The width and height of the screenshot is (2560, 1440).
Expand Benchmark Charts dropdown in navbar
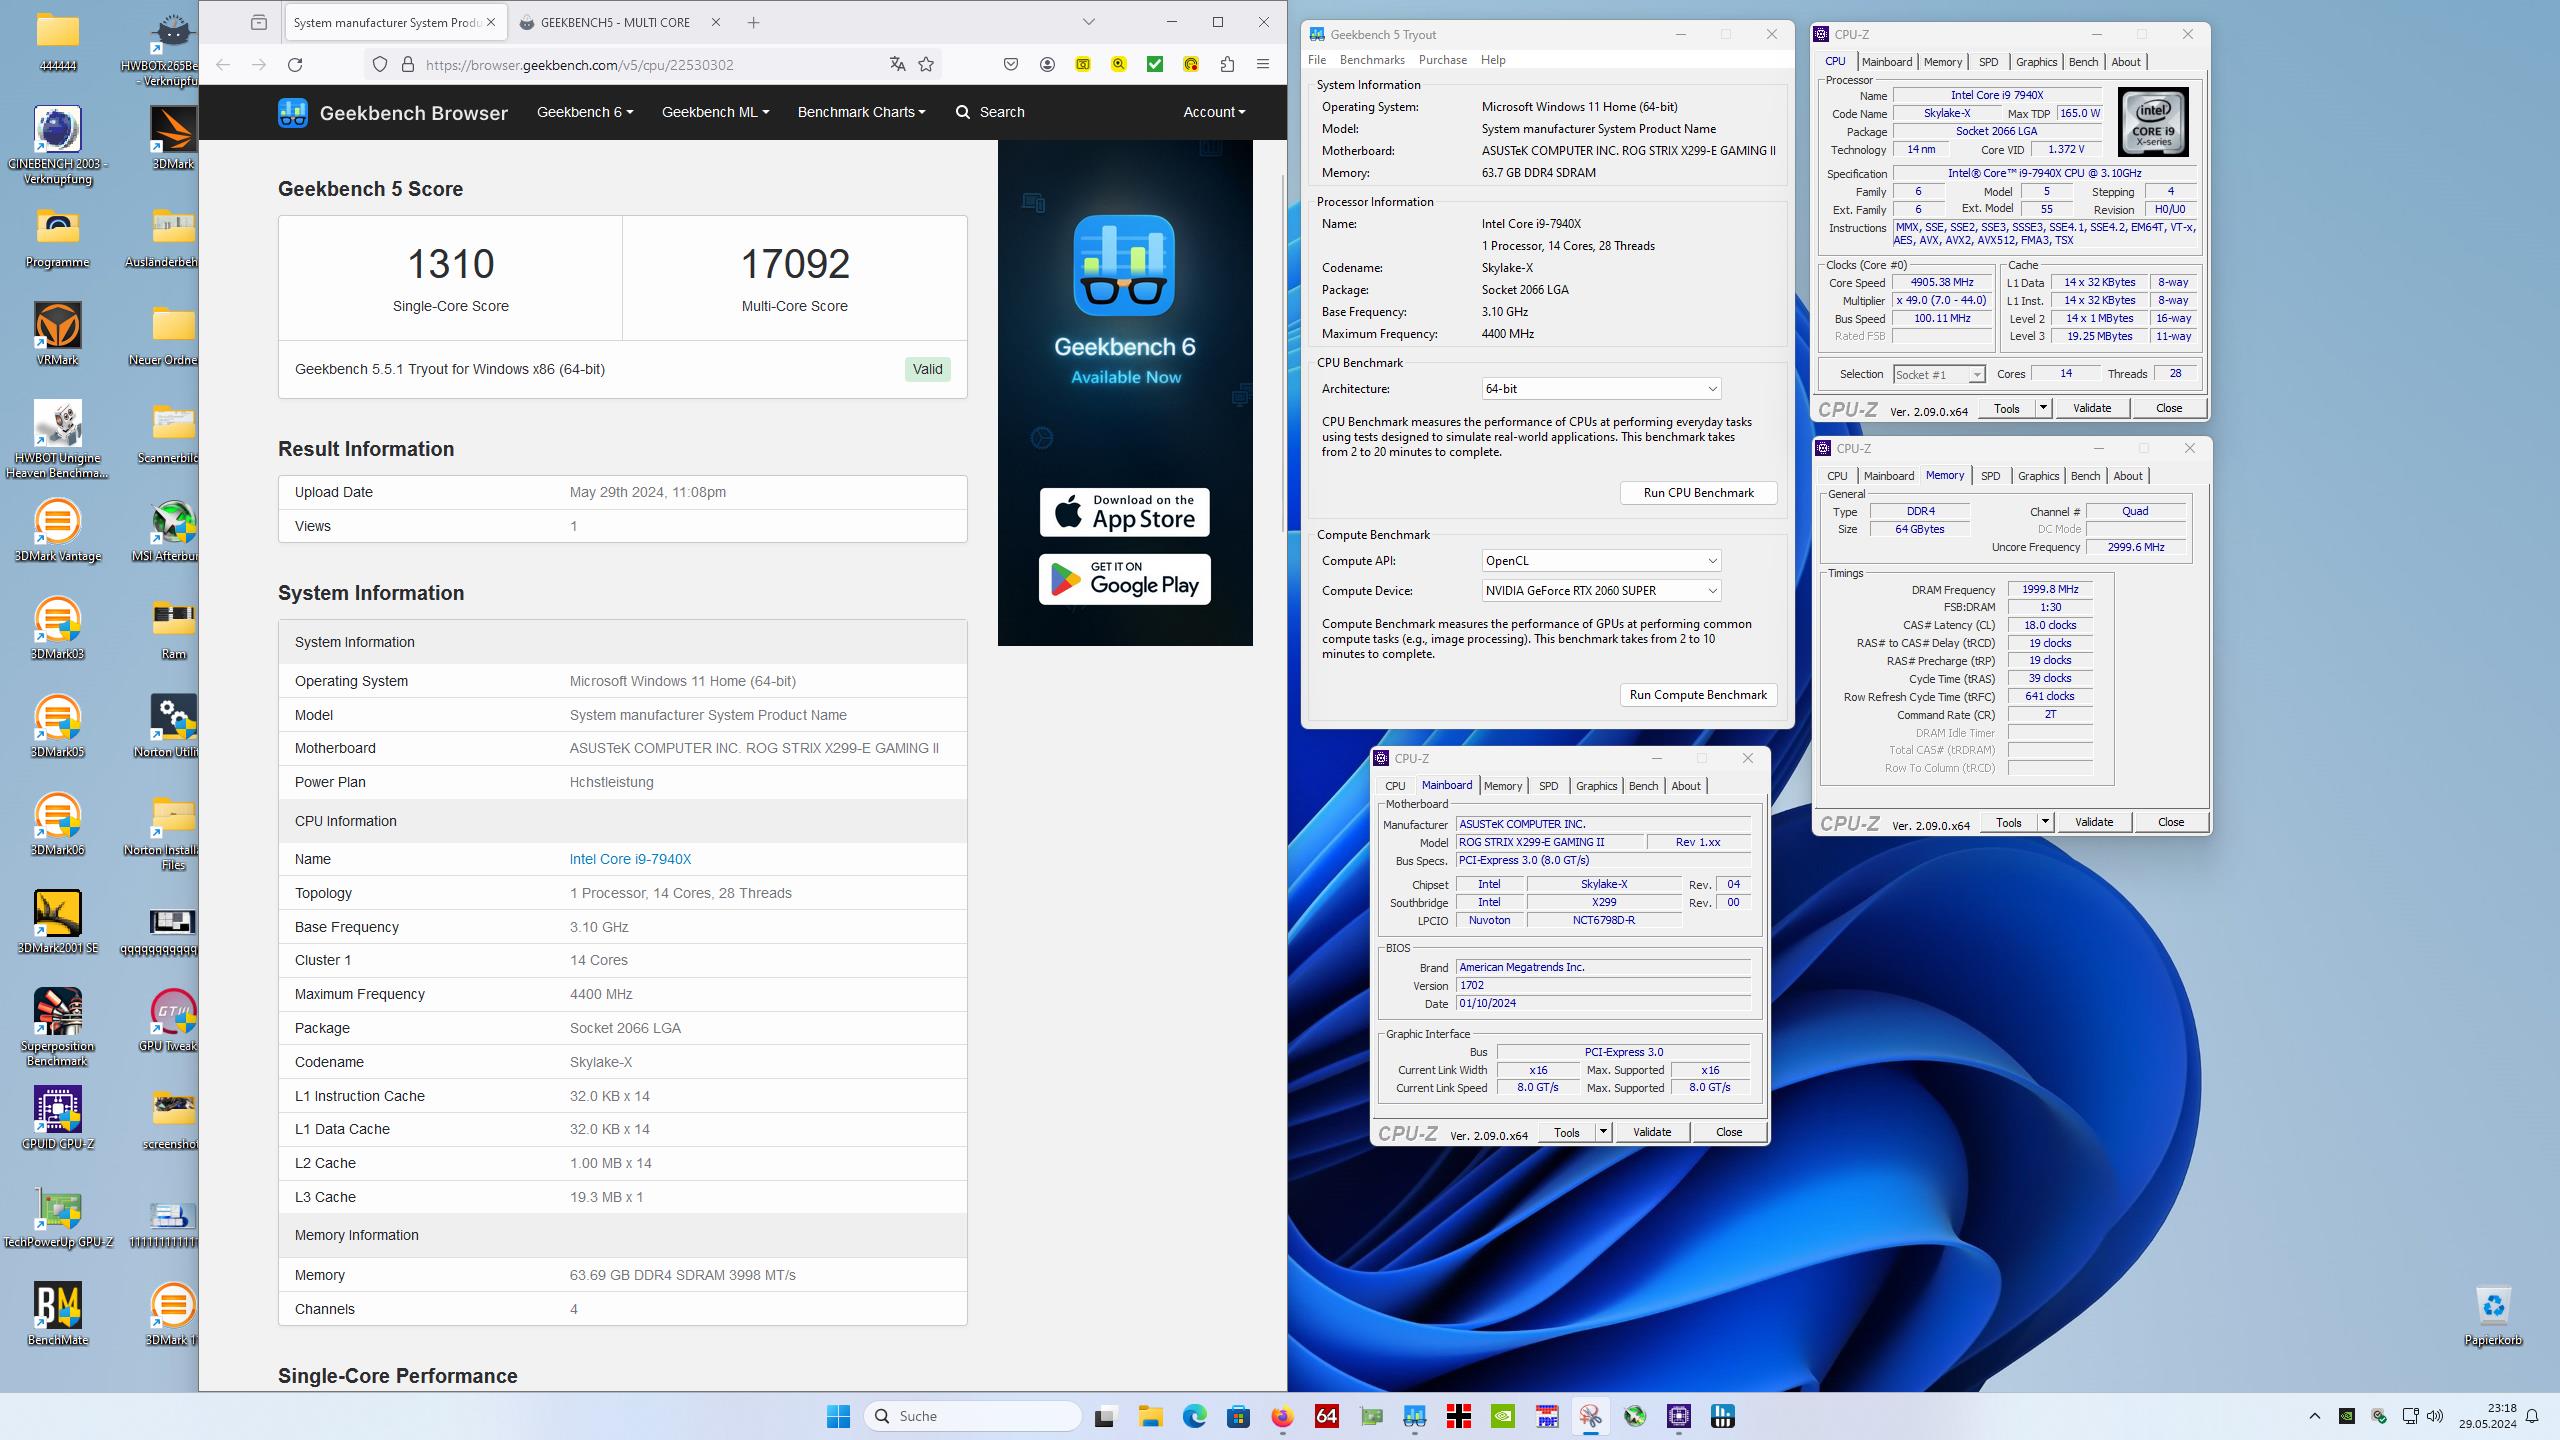(x=861, y=112)
